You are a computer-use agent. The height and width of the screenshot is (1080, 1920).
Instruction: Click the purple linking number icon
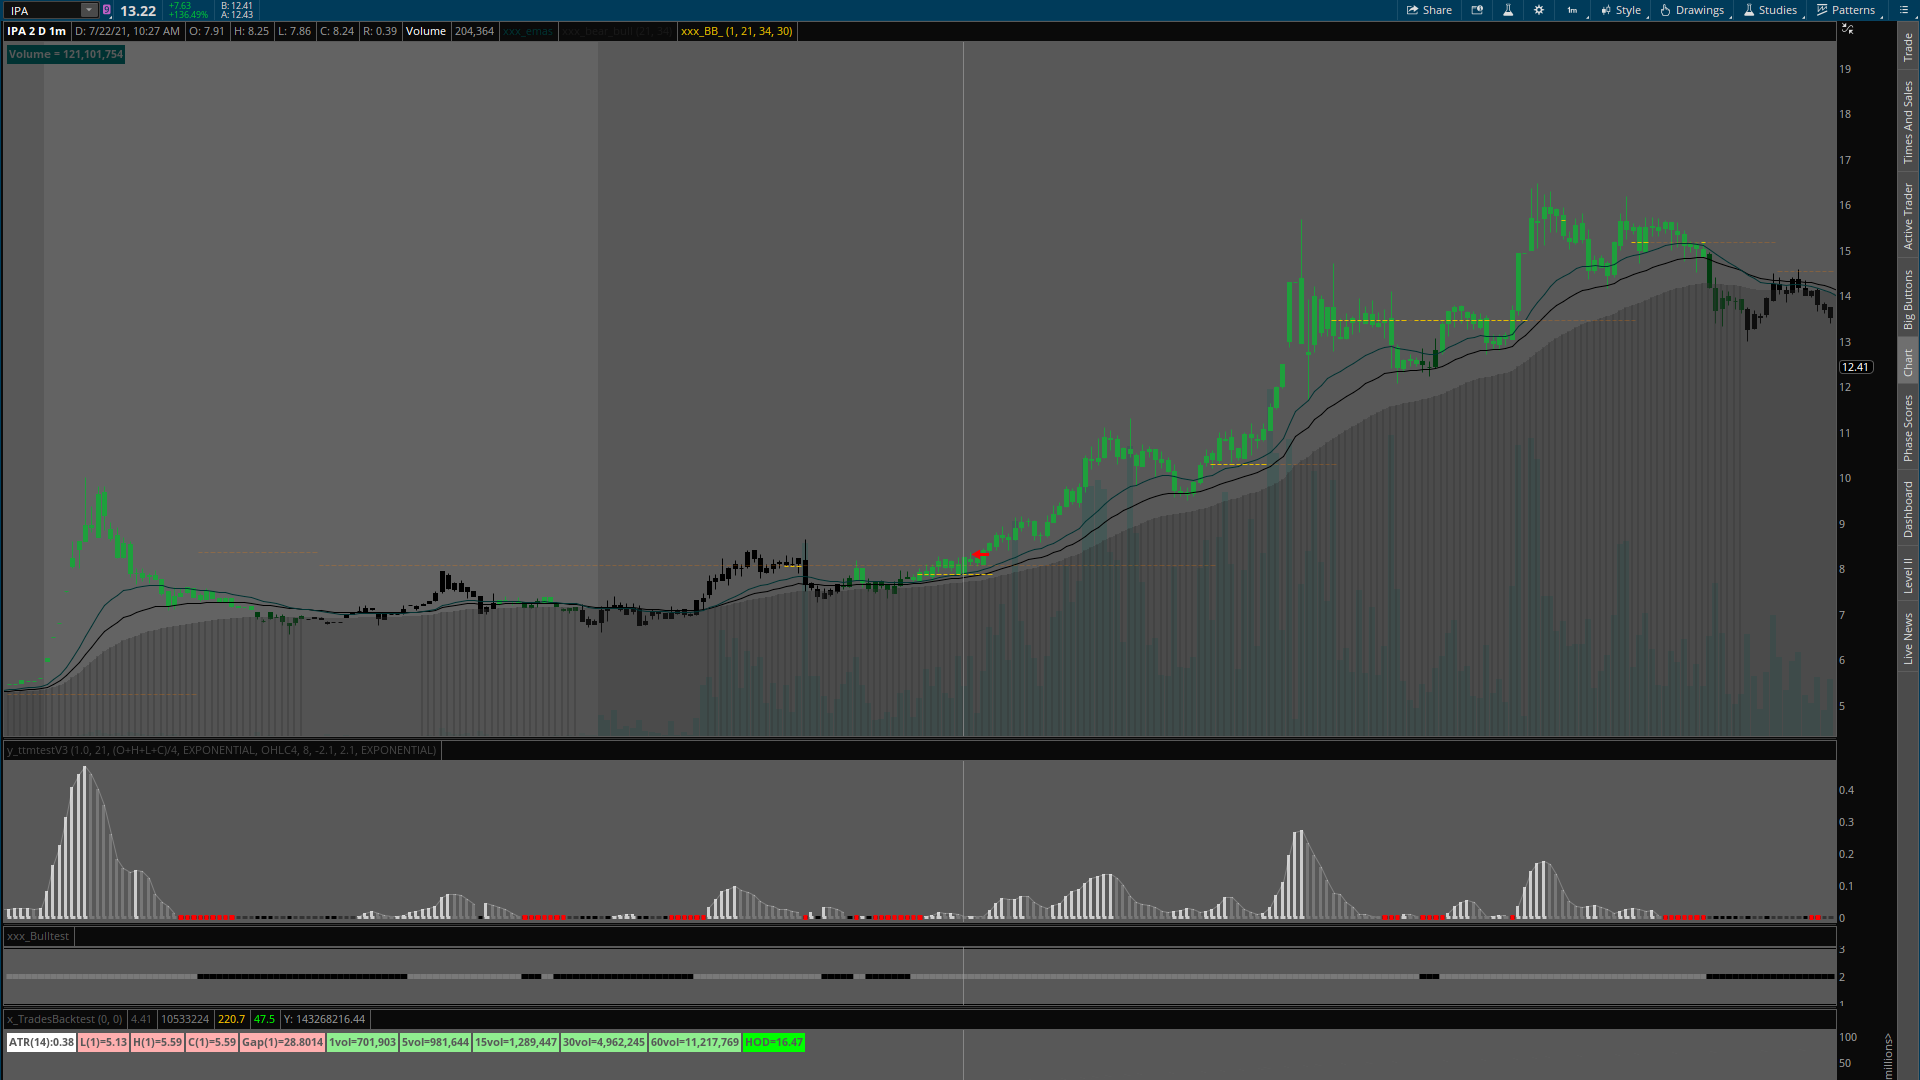(107, 10)
